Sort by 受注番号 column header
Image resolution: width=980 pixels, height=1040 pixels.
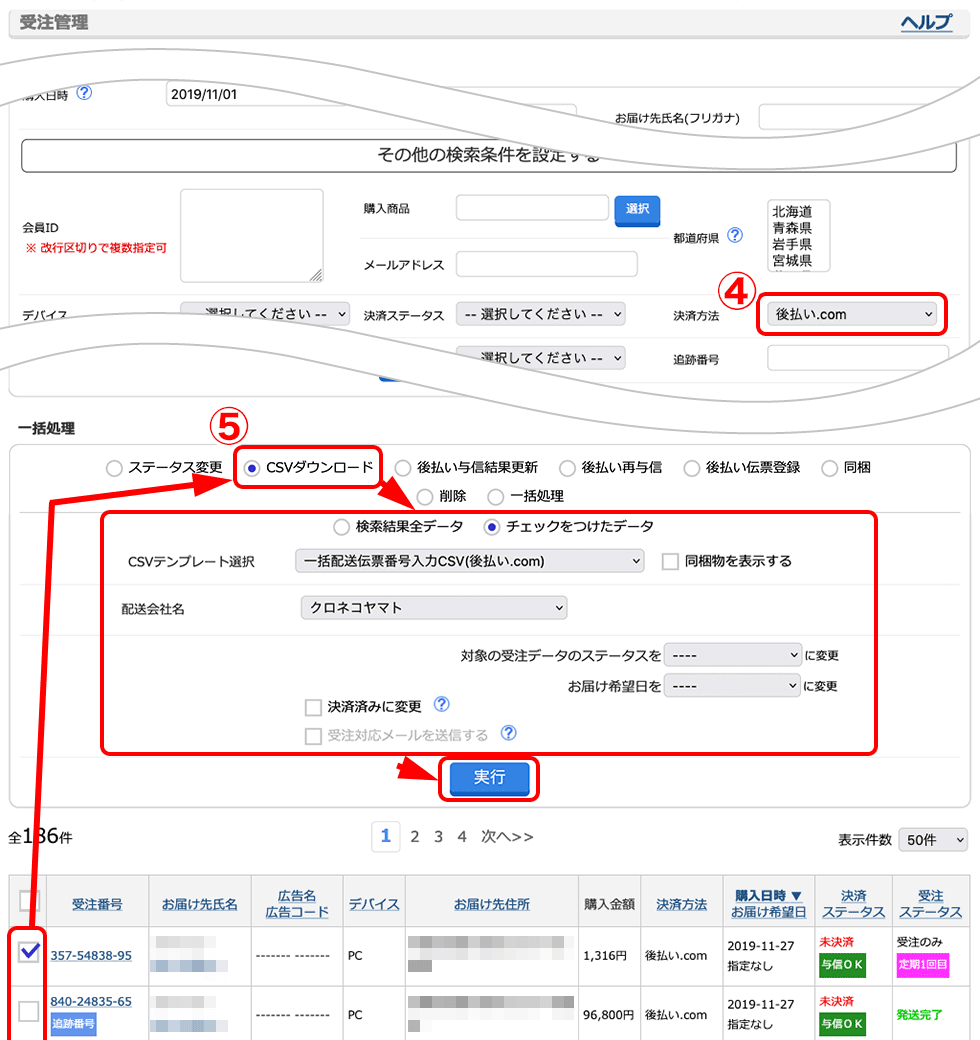coord(97,905)
